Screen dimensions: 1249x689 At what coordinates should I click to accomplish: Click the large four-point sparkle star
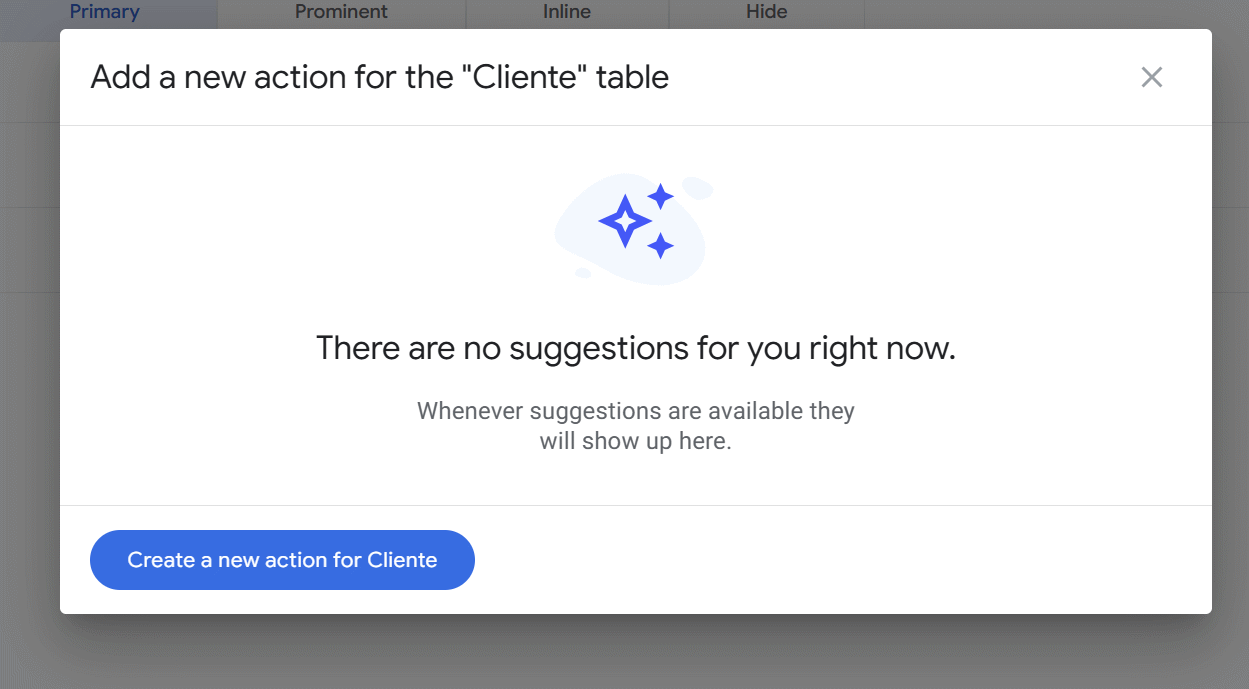pyautogui.click(x=625, y=221)
